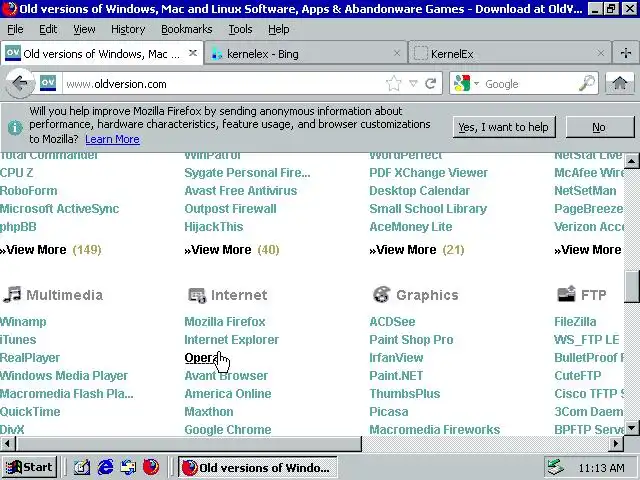The width and height of the screenshot is (640, 480).
Task: Select the Old versions of Windo... taskbar button
Action: [x=258, y=467]
